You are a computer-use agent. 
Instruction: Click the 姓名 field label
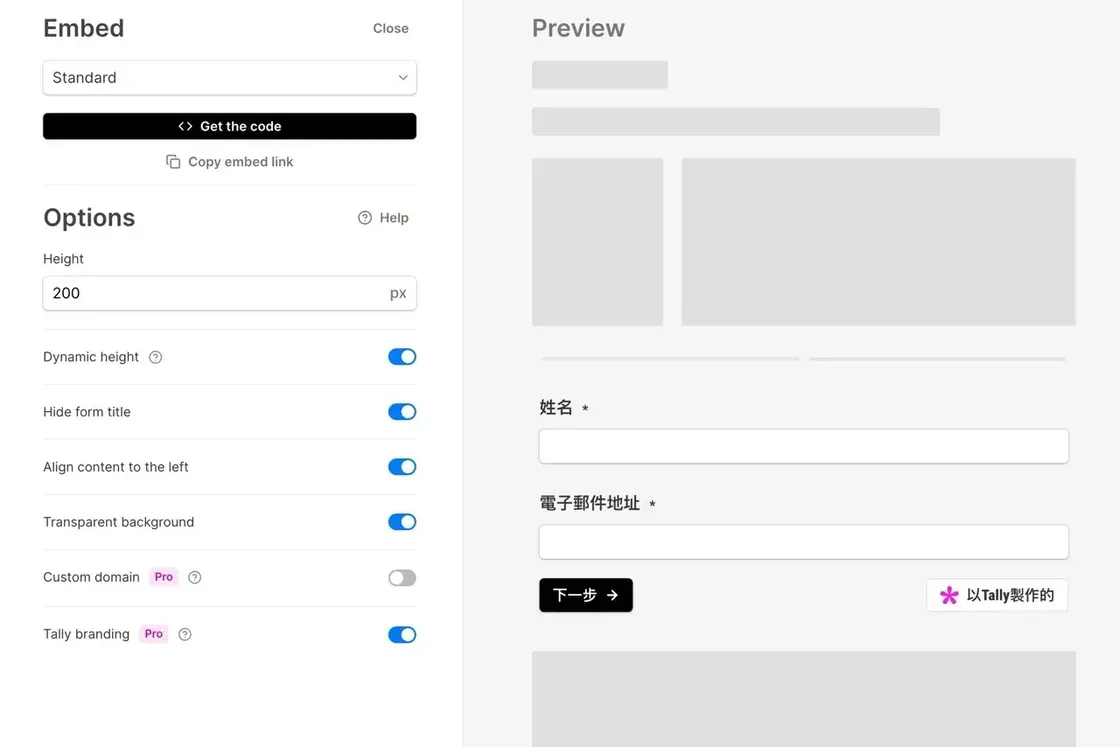tap(556, 408)
